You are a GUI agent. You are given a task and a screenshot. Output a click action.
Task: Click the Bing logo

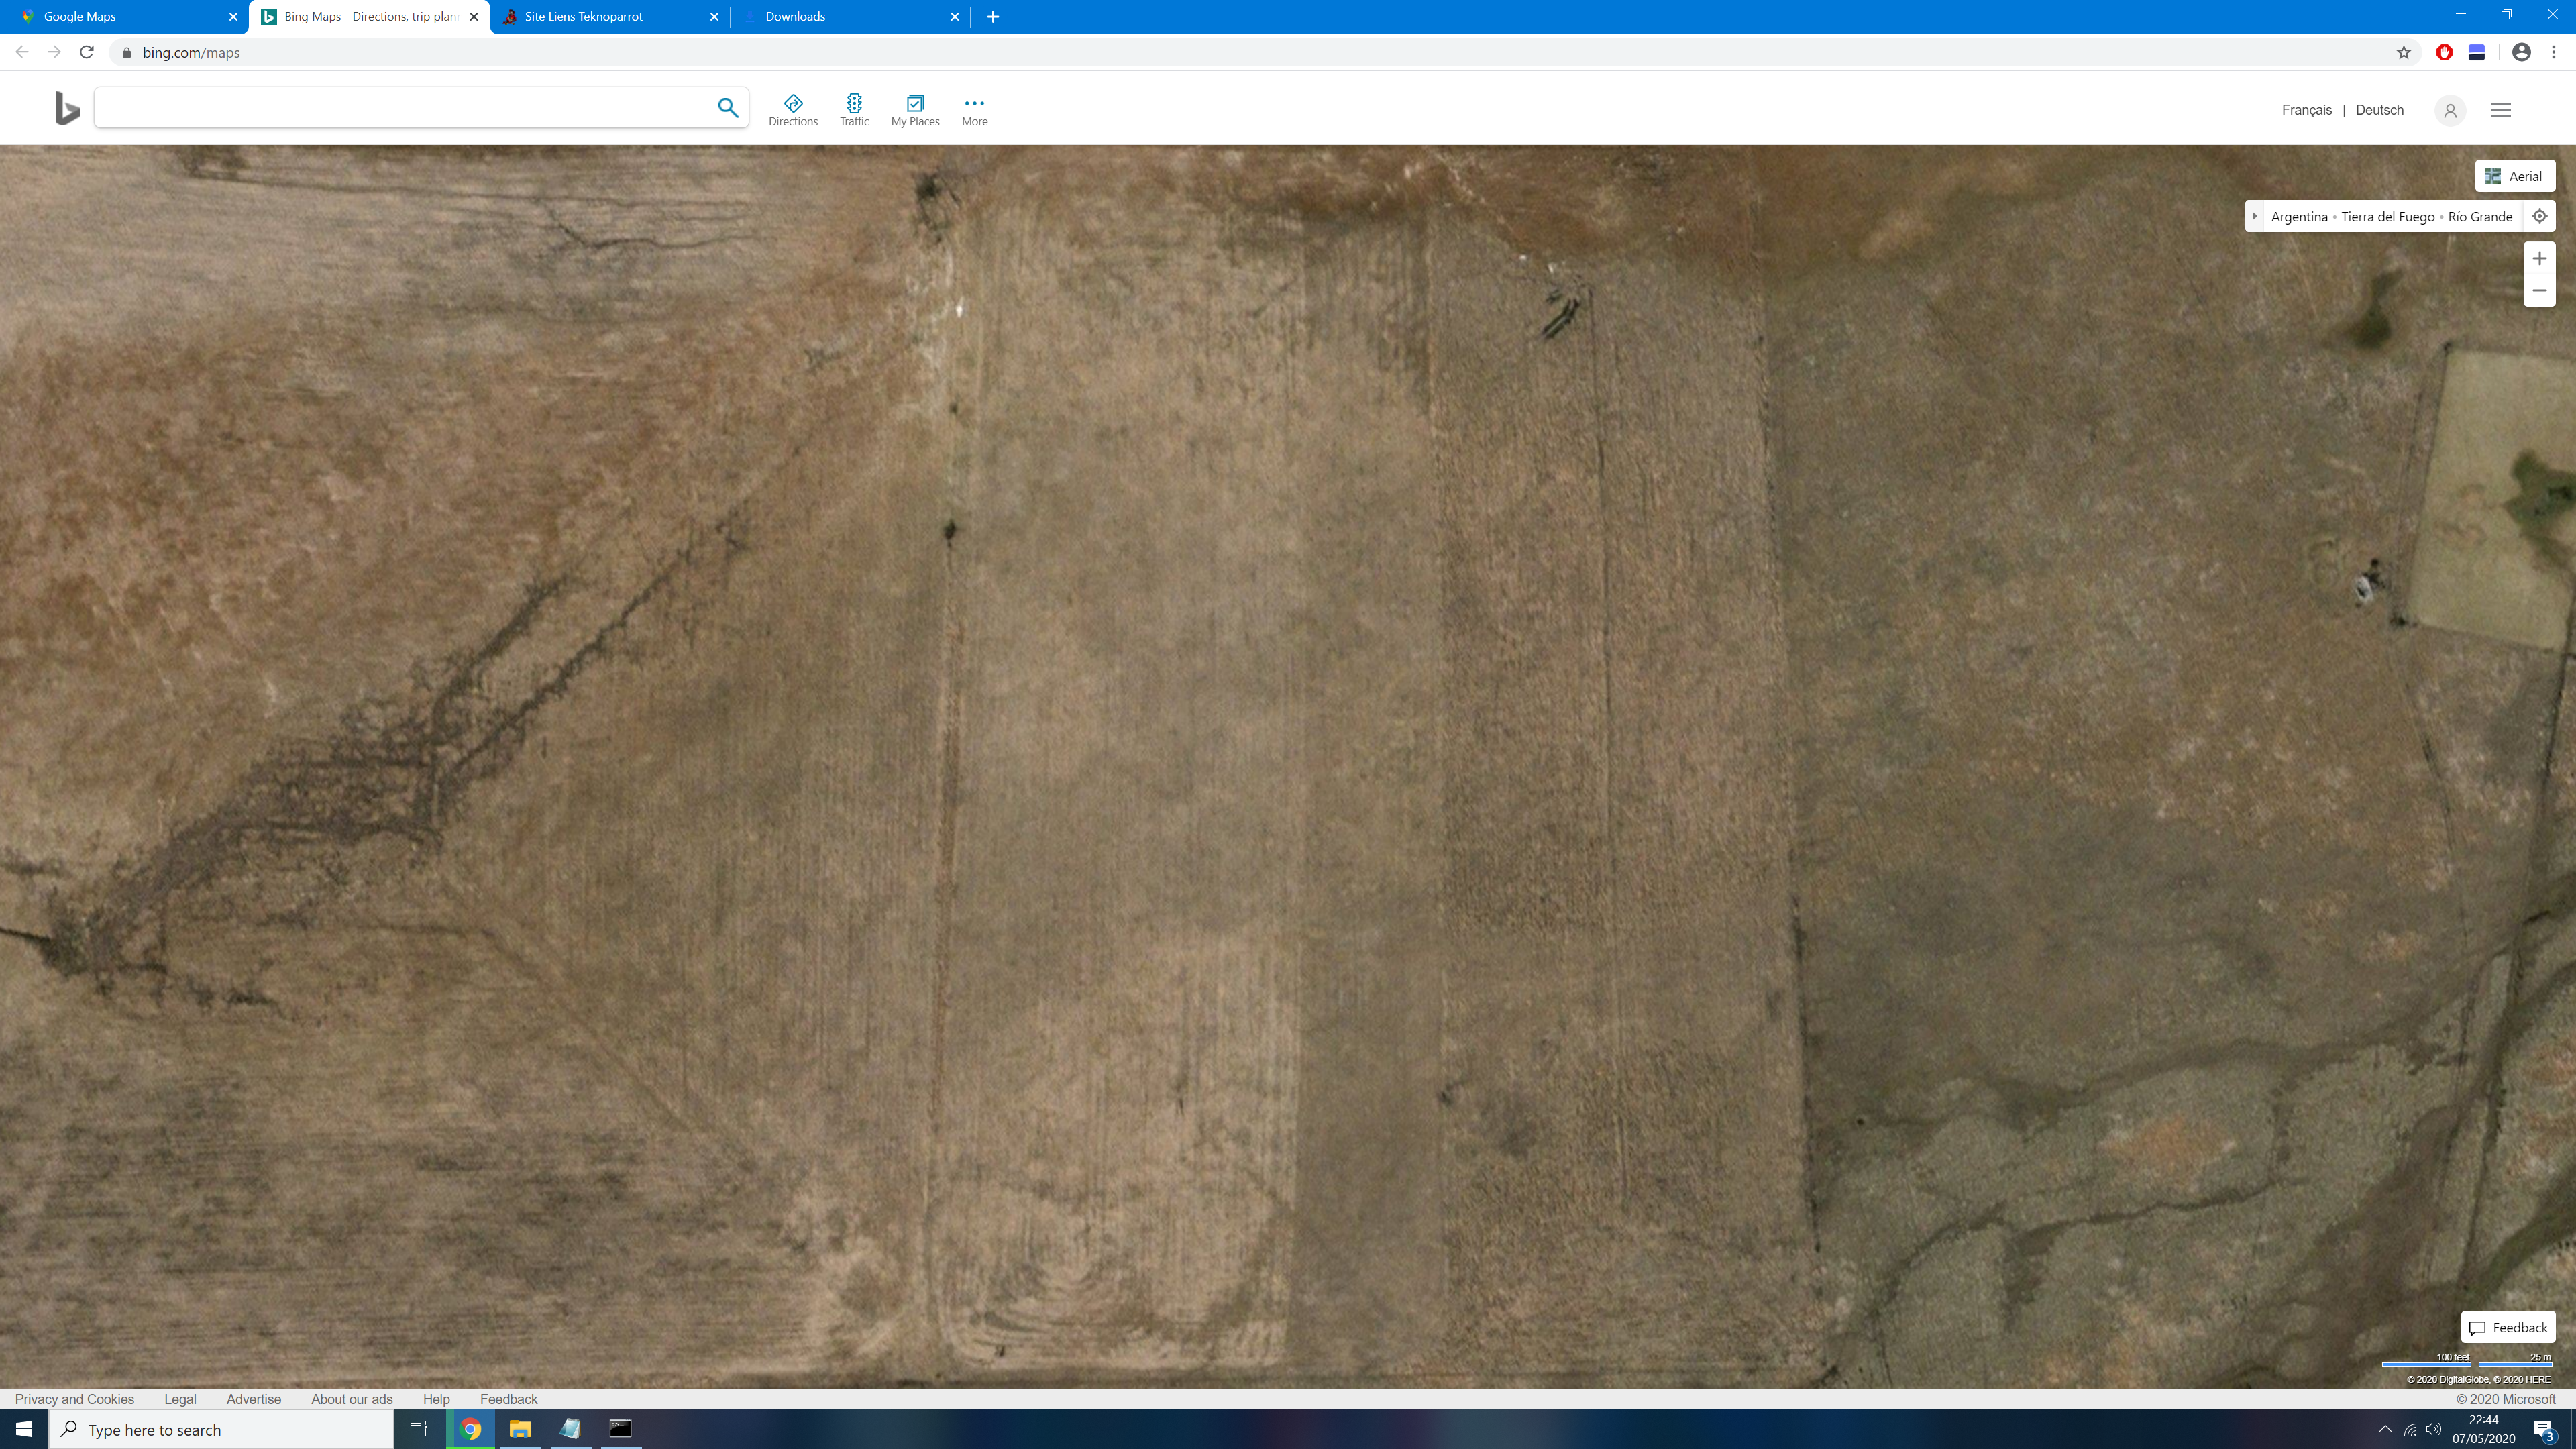(x=67, y=108)
